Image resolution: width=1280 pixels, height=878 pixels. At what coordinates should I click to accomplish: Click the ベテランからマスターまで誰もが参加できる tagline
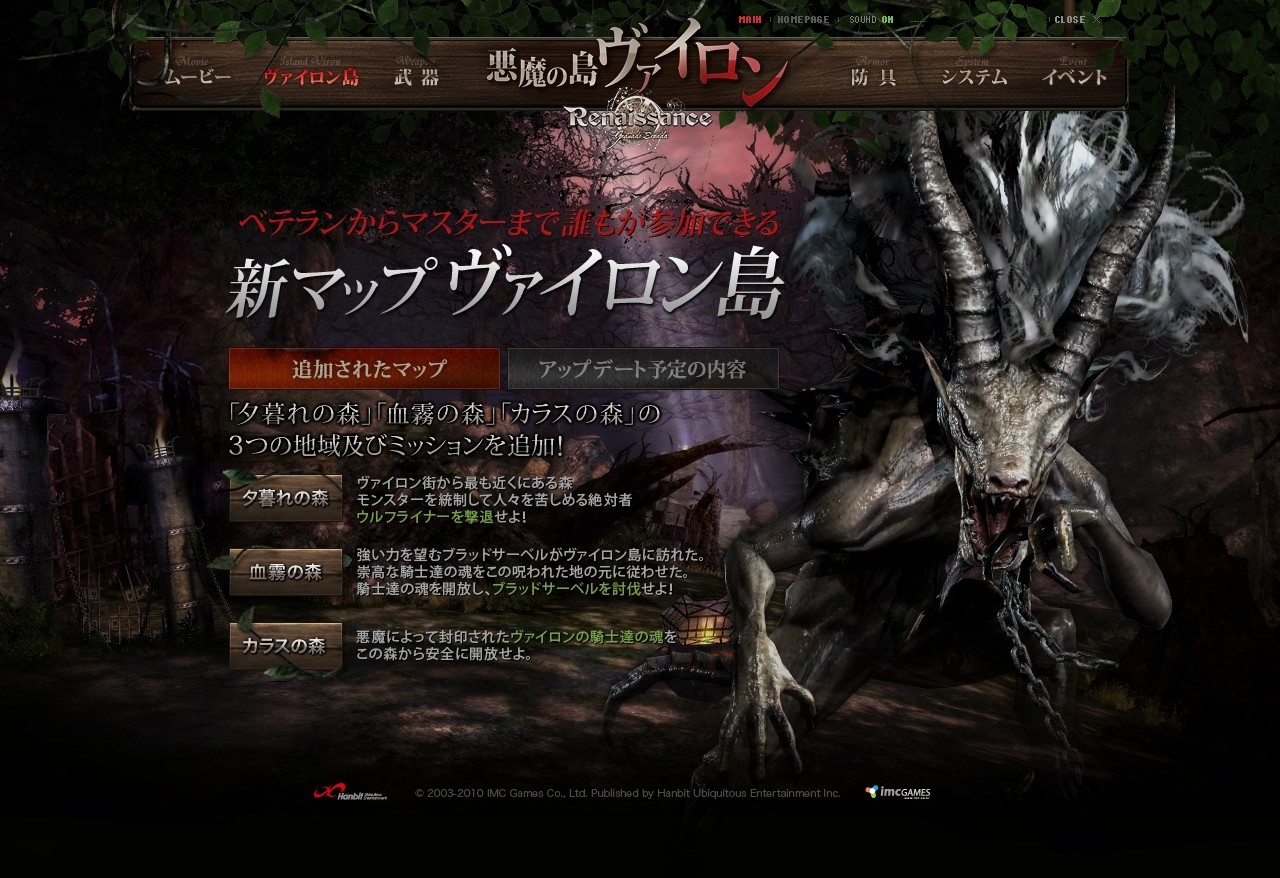pos(508,222)
